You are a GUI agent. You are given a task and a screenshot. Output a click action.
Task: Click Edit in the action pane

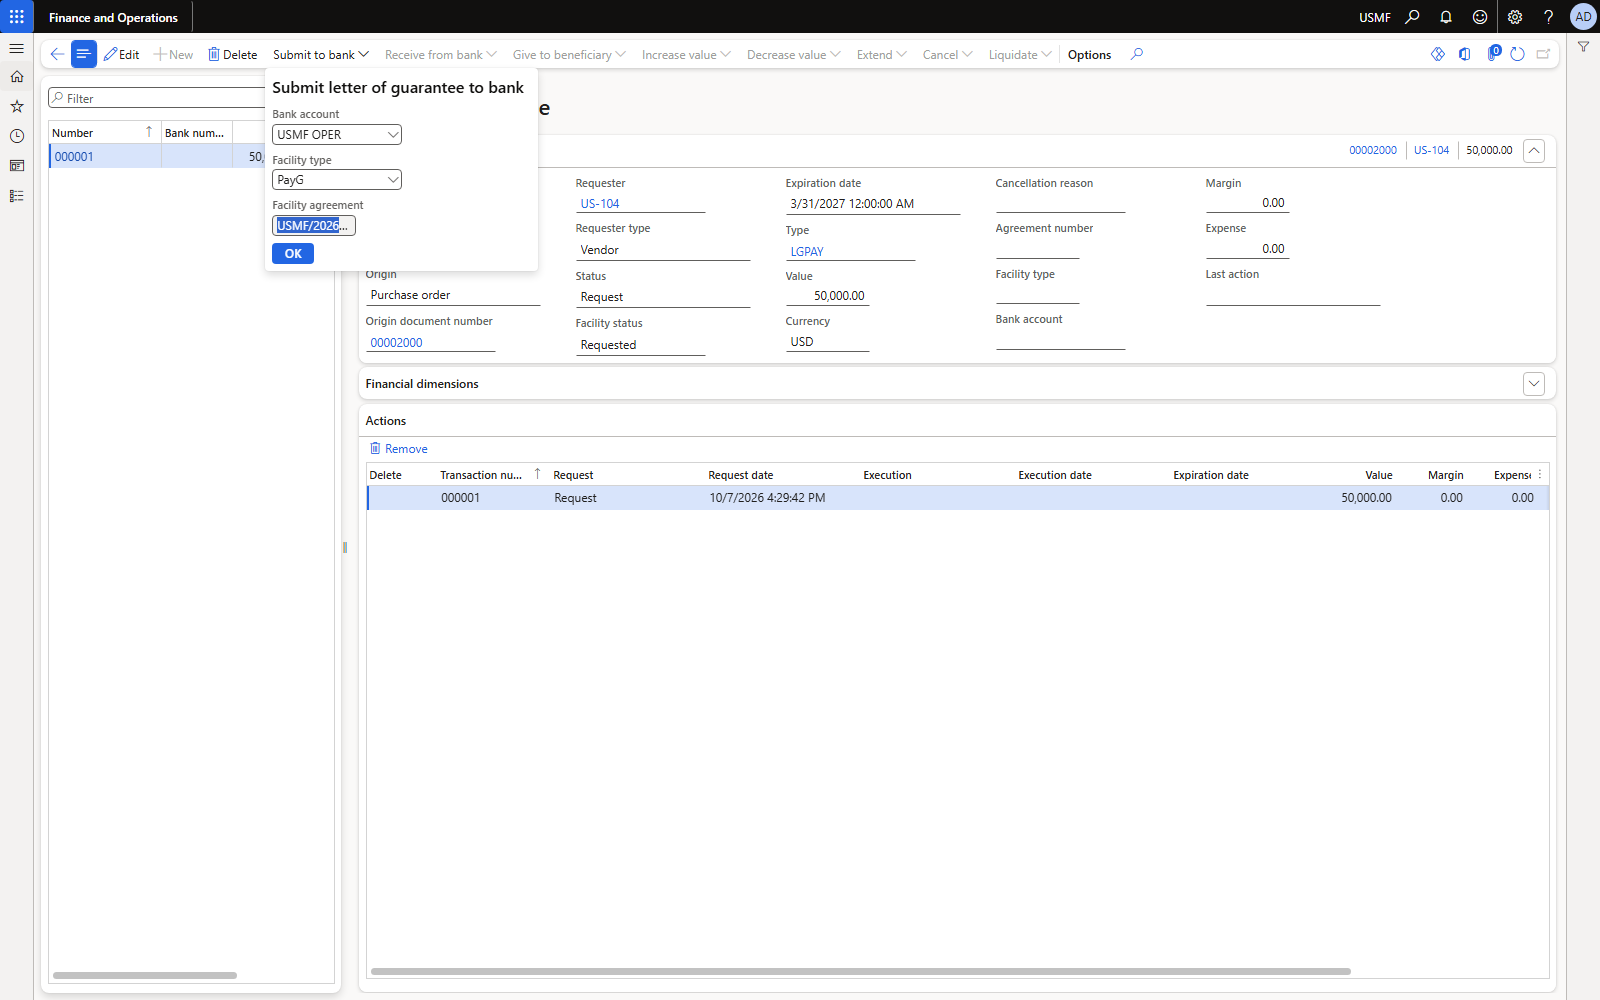122,54
